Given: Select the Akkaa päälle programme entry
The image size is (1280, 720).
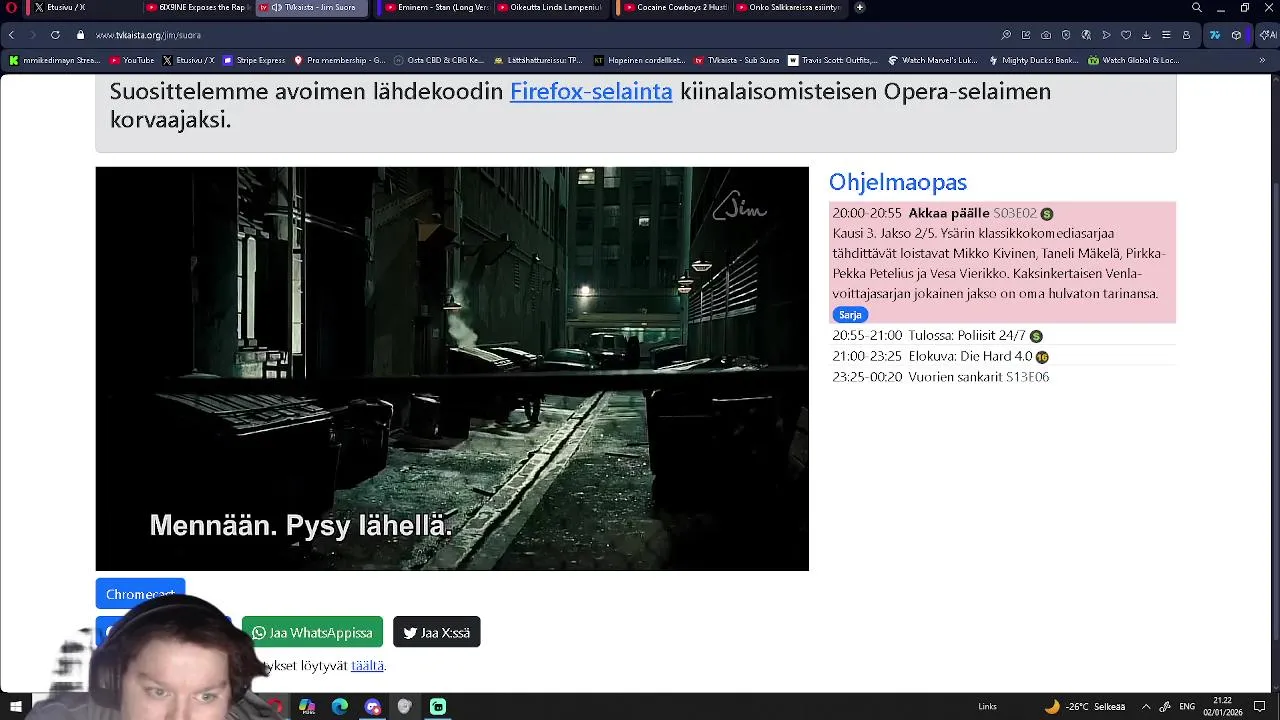Looking at the screenshot, I should click(x=1002, y=263).
